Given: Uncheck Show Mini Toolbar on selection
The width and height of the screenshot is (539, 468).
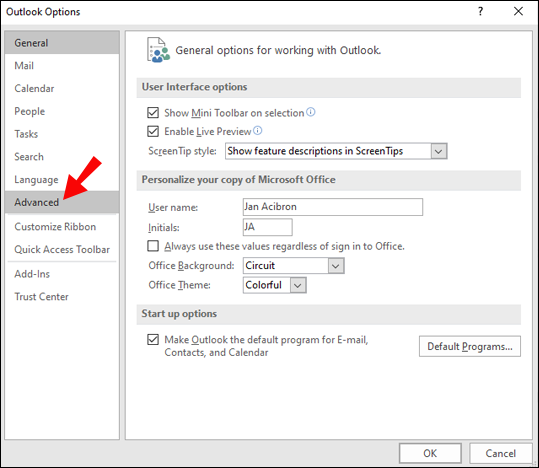Looking at the screenshot, I should [153, 113].
